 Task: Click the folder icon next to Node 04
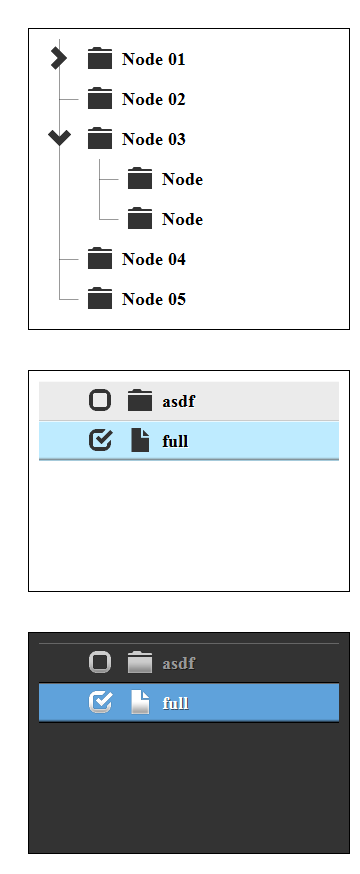coord(100,259)
